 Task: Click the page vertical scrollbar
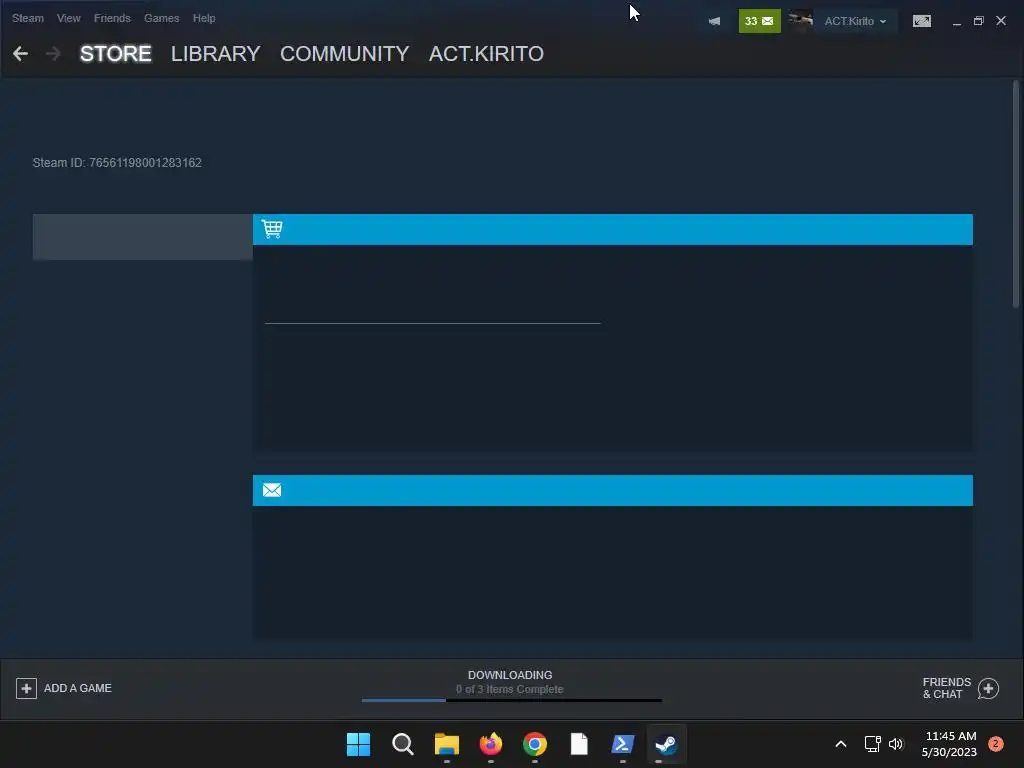point(1016,194)
